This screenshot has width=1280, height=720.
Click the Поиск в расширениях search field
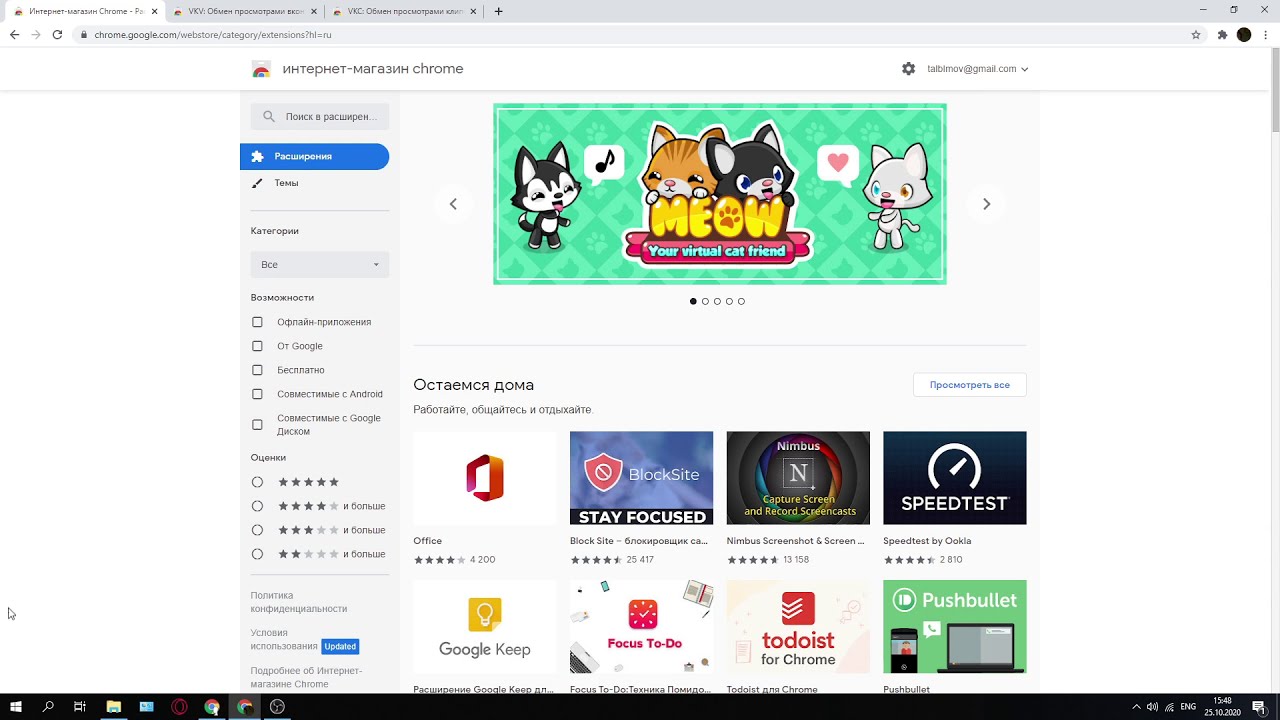(320, 117)
